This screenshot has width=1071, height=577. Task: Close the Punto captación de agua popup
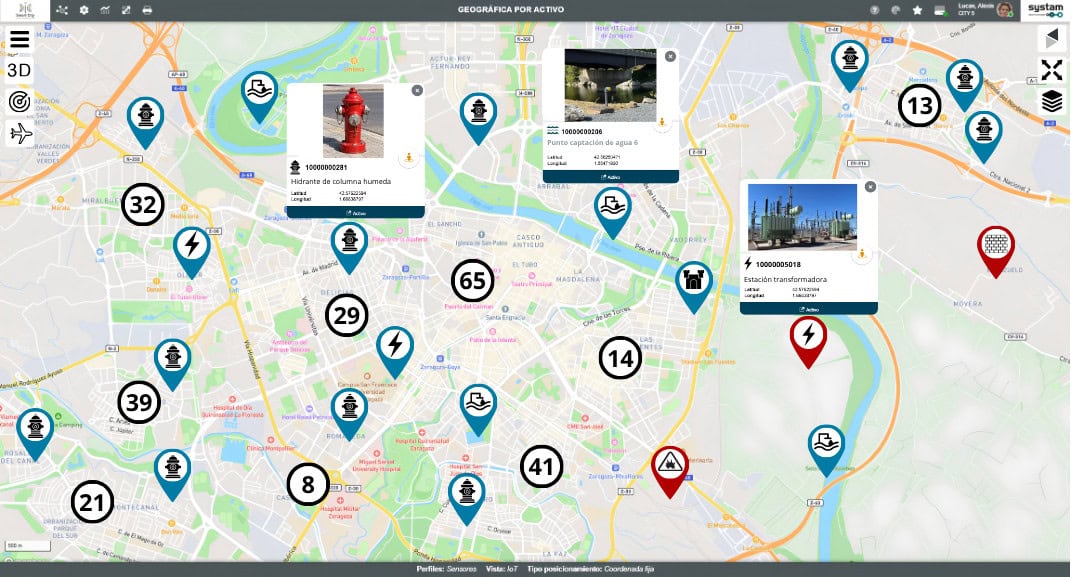671,57
